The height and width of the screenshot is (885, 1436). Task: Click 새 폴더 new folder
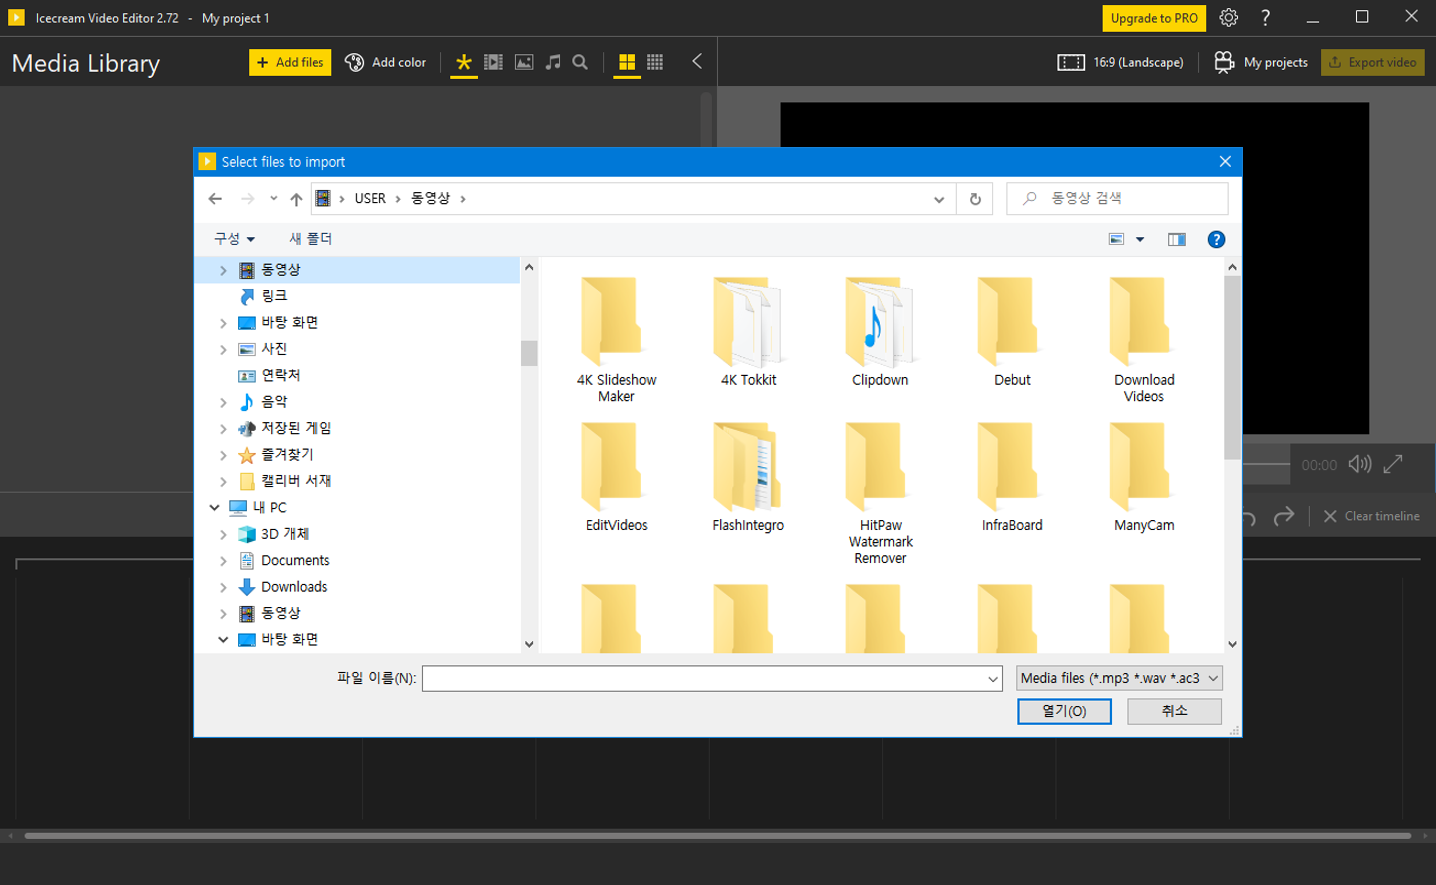click(310, 239)
